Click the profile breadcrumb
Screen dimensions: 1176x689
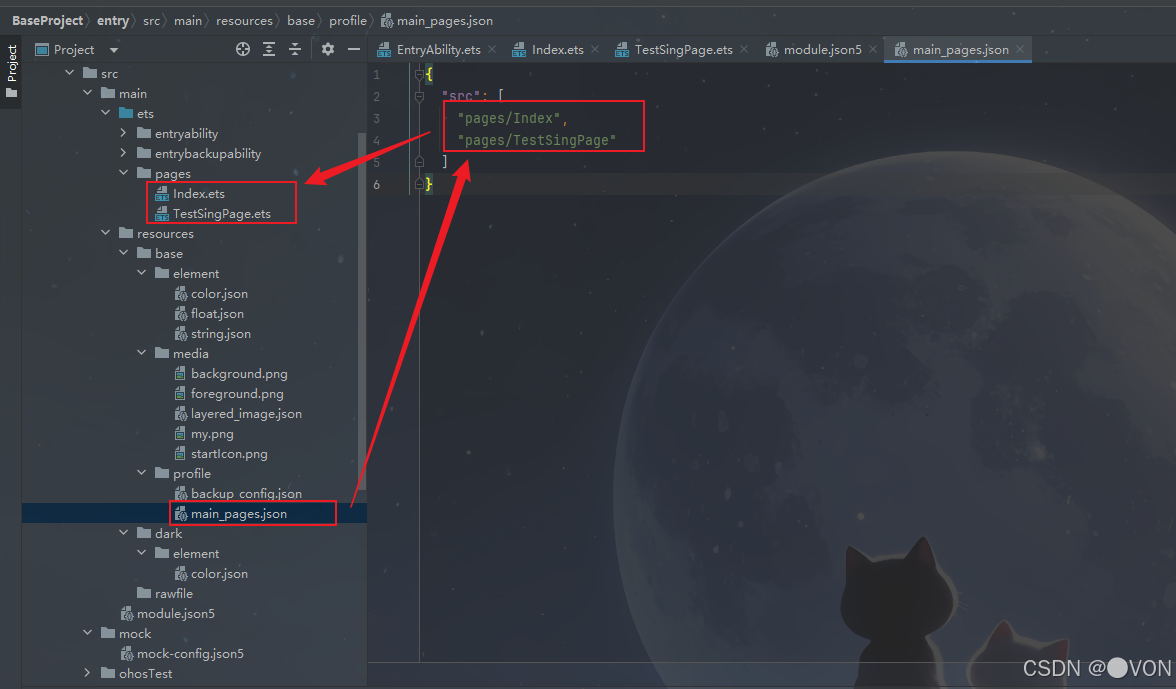(x=347, y=21)
